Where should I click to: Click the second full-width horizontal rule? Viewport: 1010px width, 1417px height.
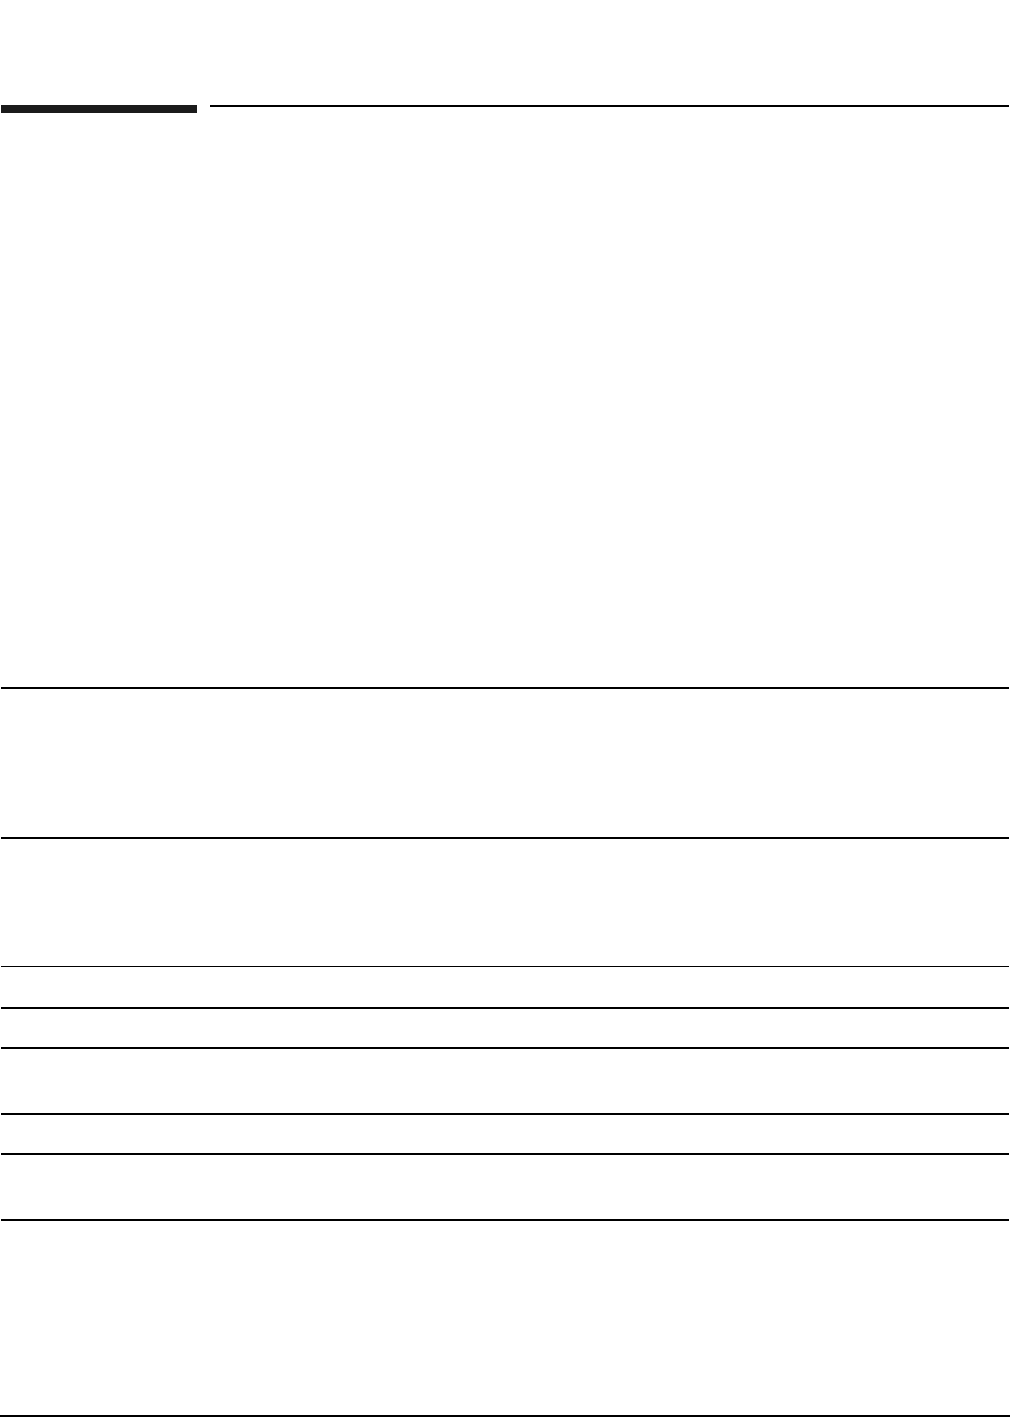(x=504, y=838)
